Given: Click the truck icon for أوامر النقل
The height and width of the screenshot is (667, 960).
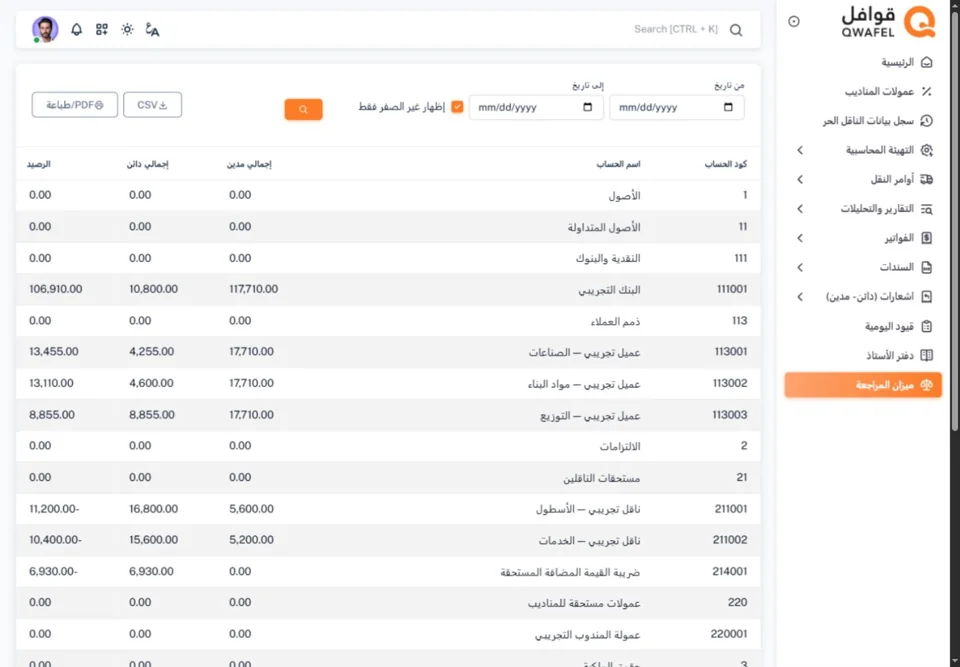Looking at the screenshot, I should [926, 179].
